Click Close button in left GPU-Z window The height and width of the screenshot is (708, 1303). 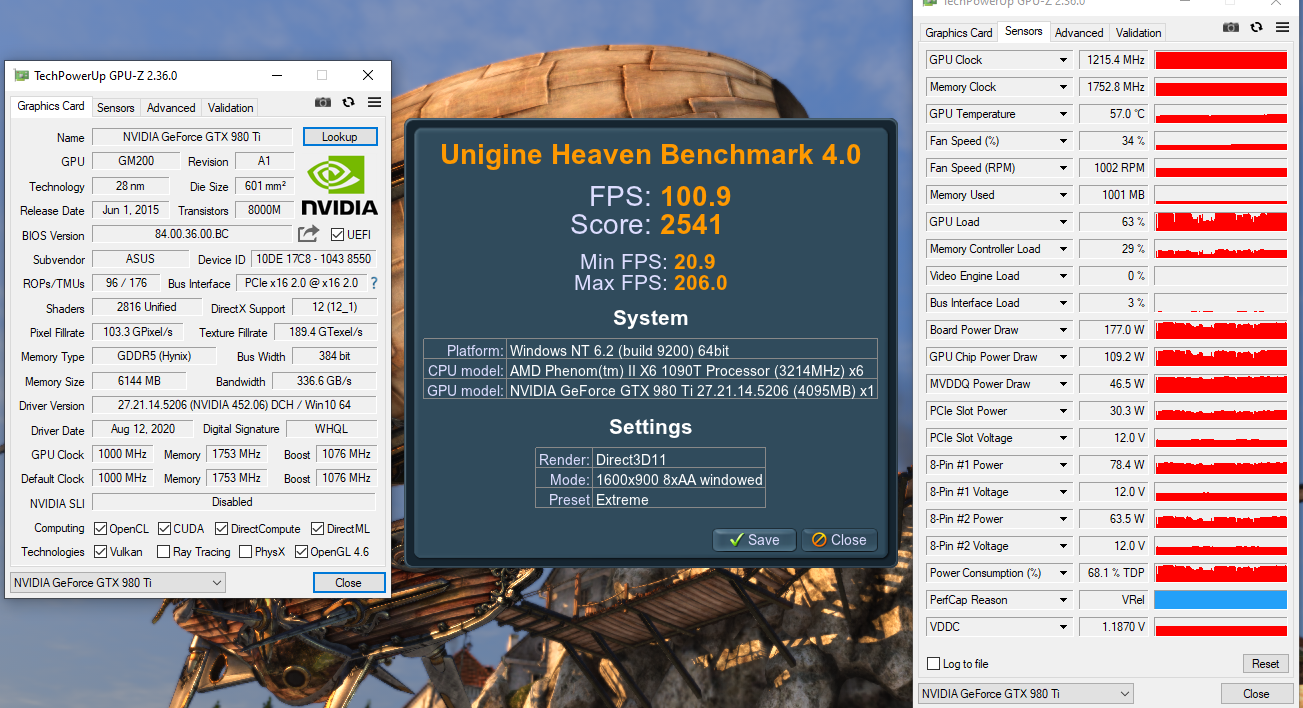[349, 582]
